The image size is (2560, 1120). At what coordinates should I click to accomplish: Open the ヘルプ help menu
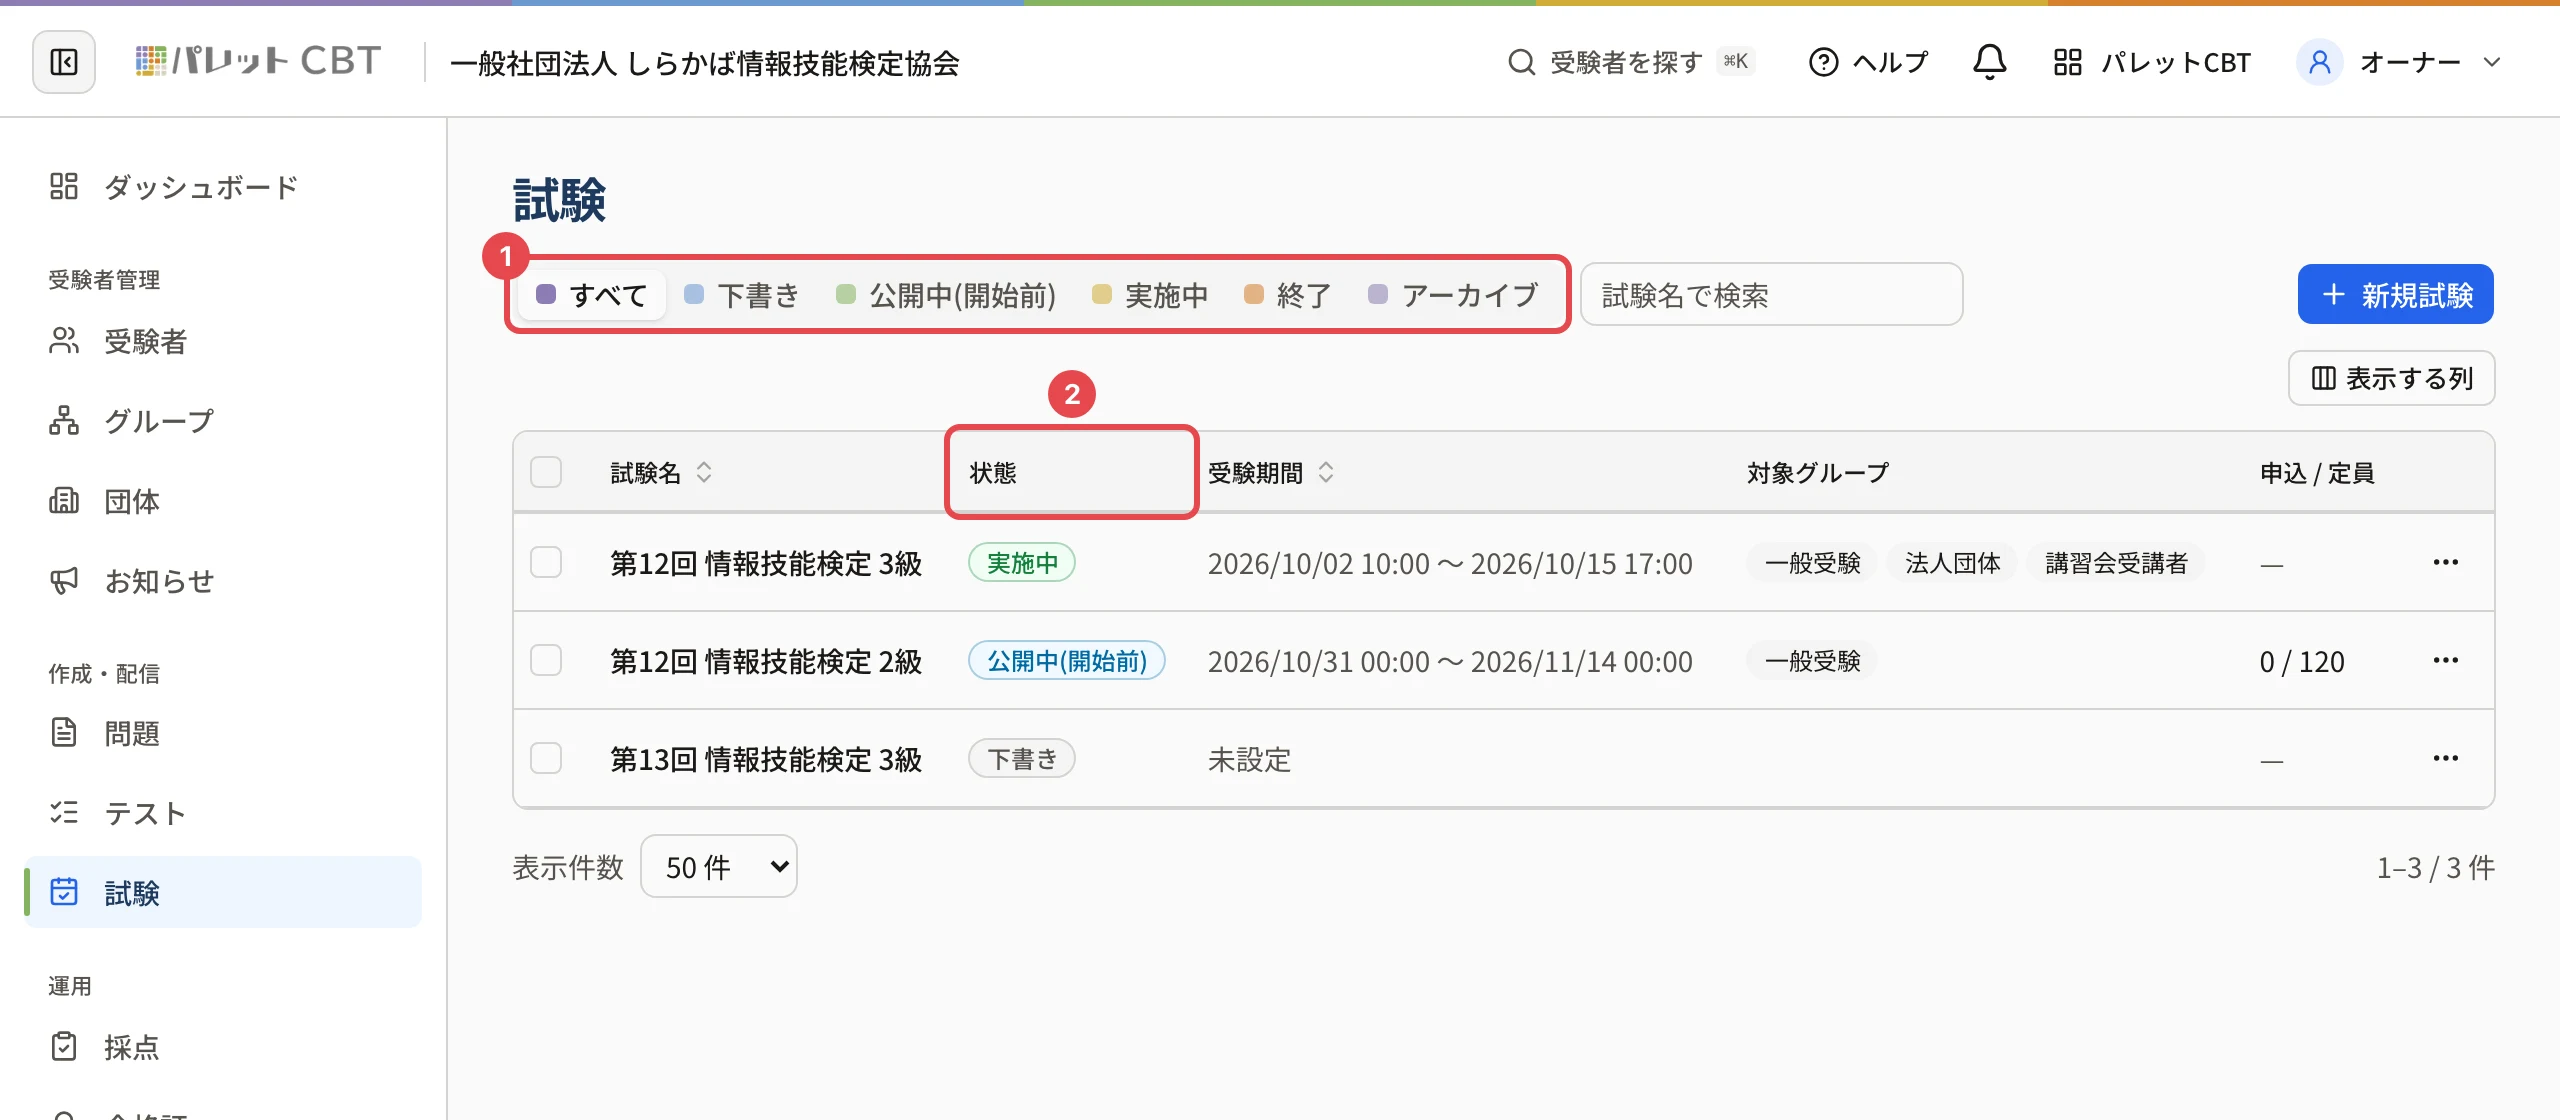(1868, 62)
